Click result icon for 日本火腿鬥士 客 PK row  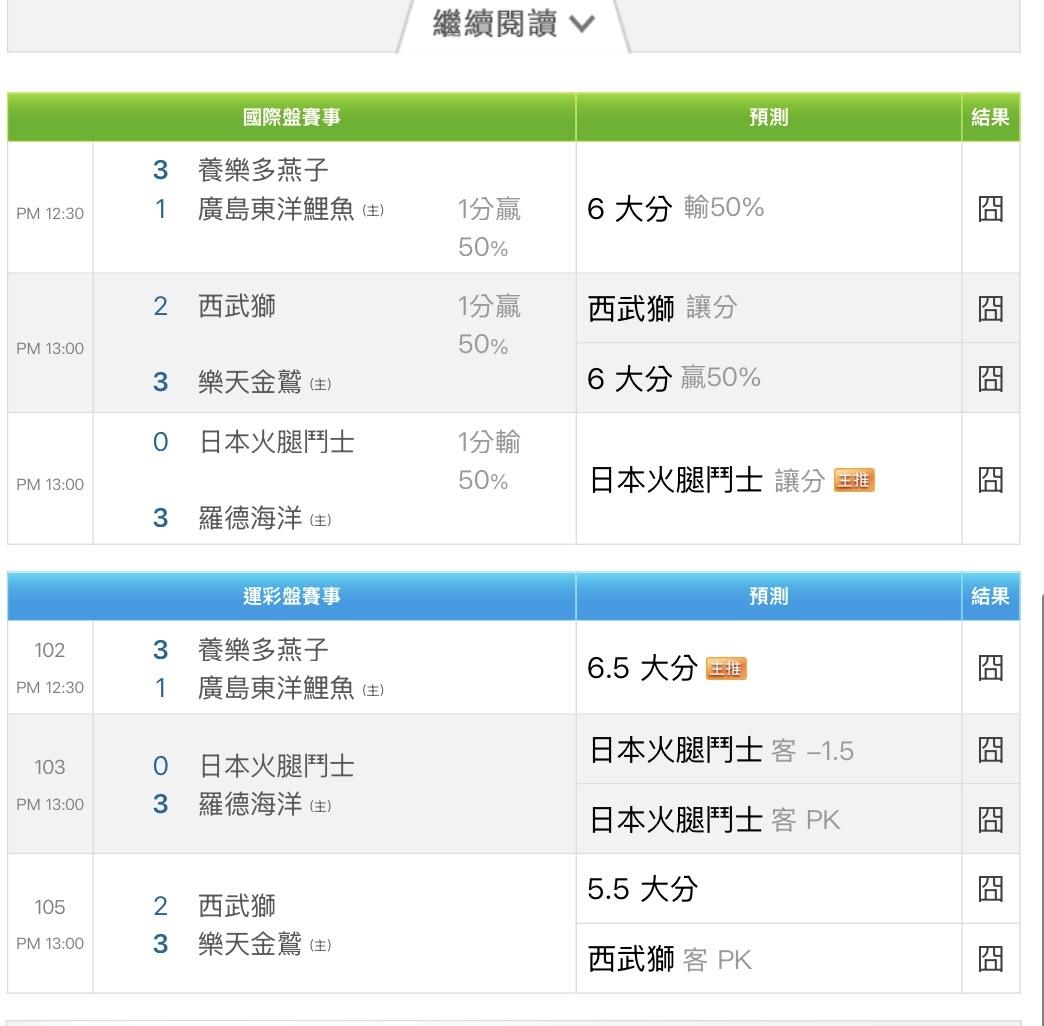tap(990, 820)
